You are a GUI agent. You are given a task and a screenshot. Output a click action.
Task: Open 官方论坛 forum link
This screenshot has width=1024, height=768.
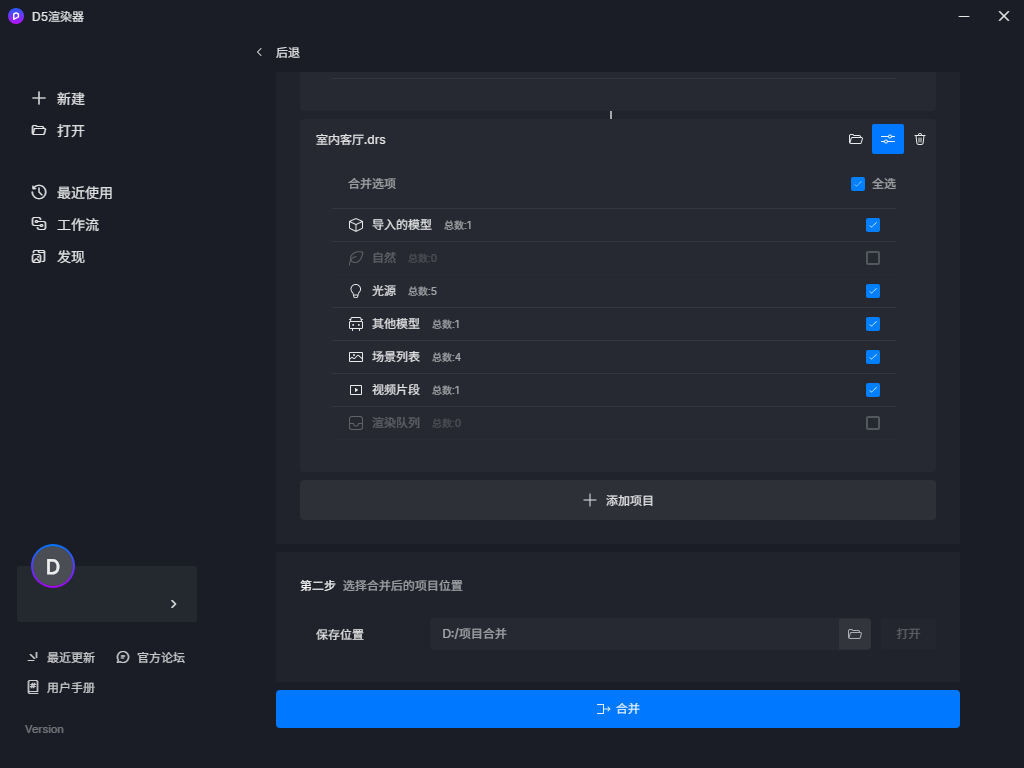tap(151, 657)
